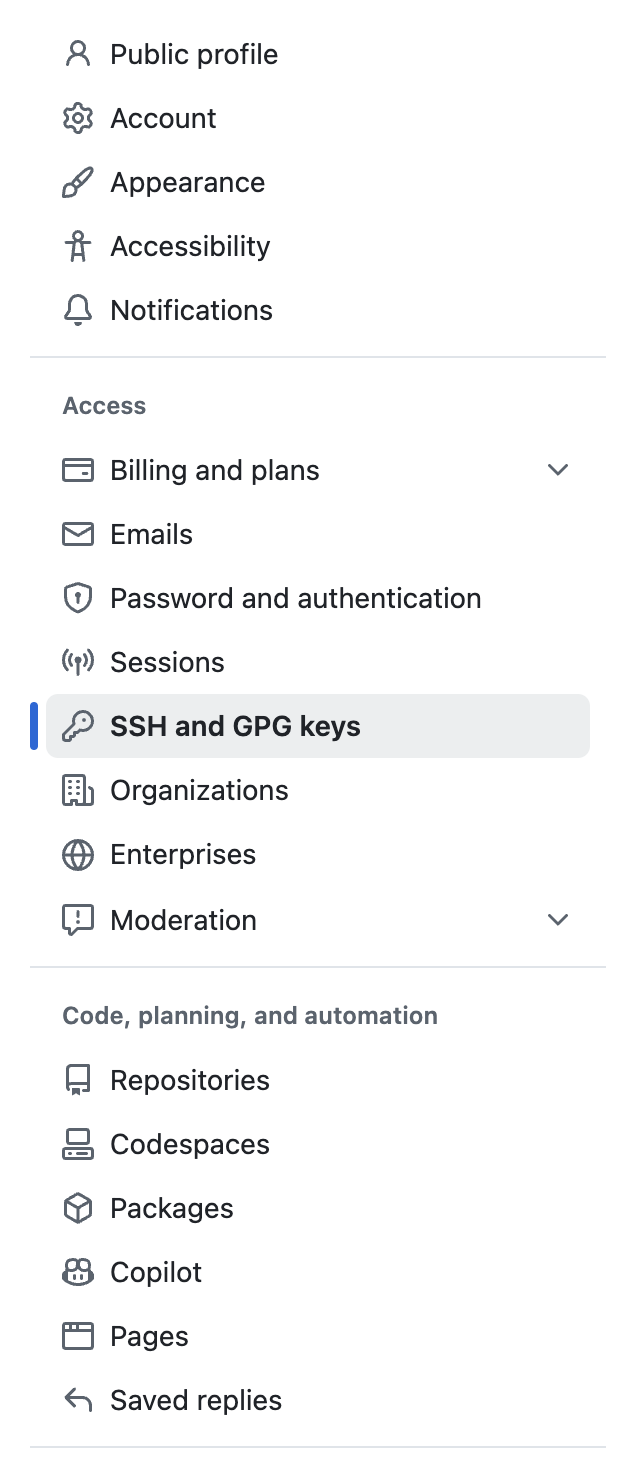This screenshot has height=1458, width=640.
Task: Open SSH and GPG keys settings
Action: point(235,726)
